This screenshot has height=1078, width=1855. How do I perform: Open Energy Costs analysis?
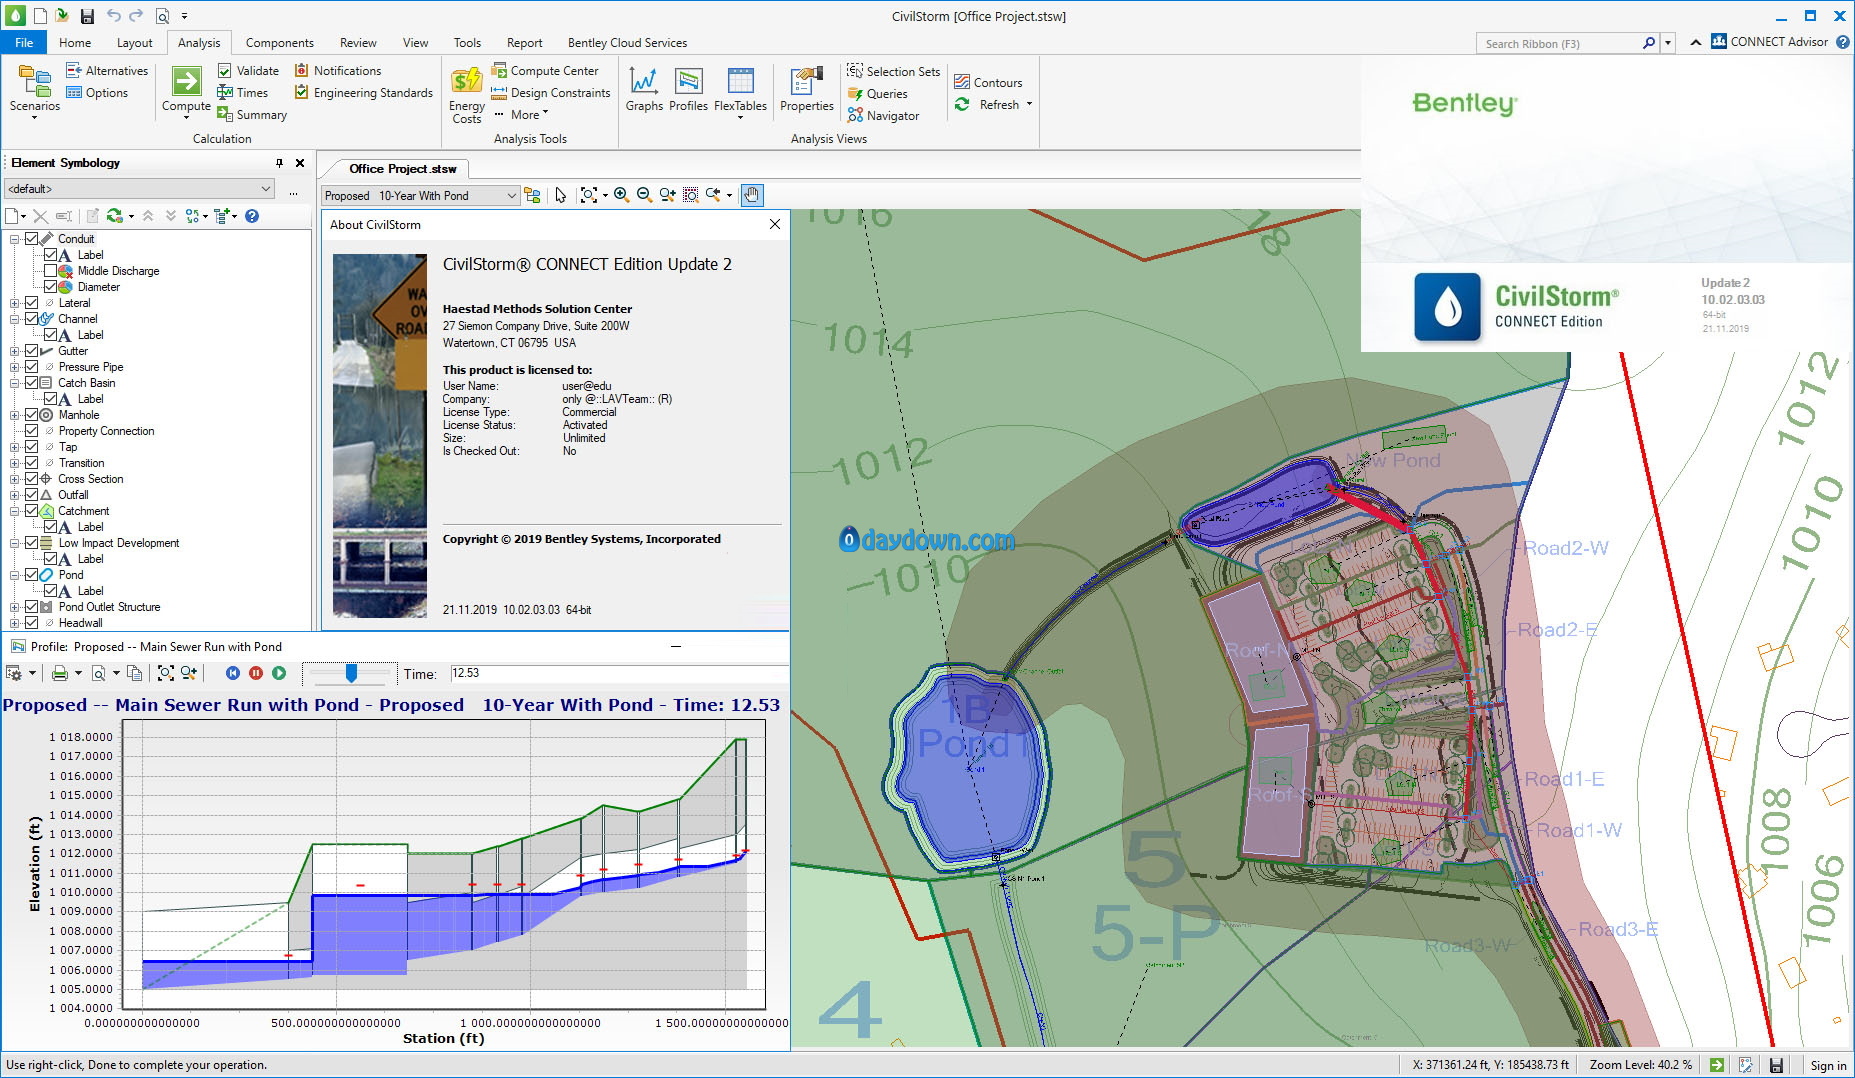(467, 95)
